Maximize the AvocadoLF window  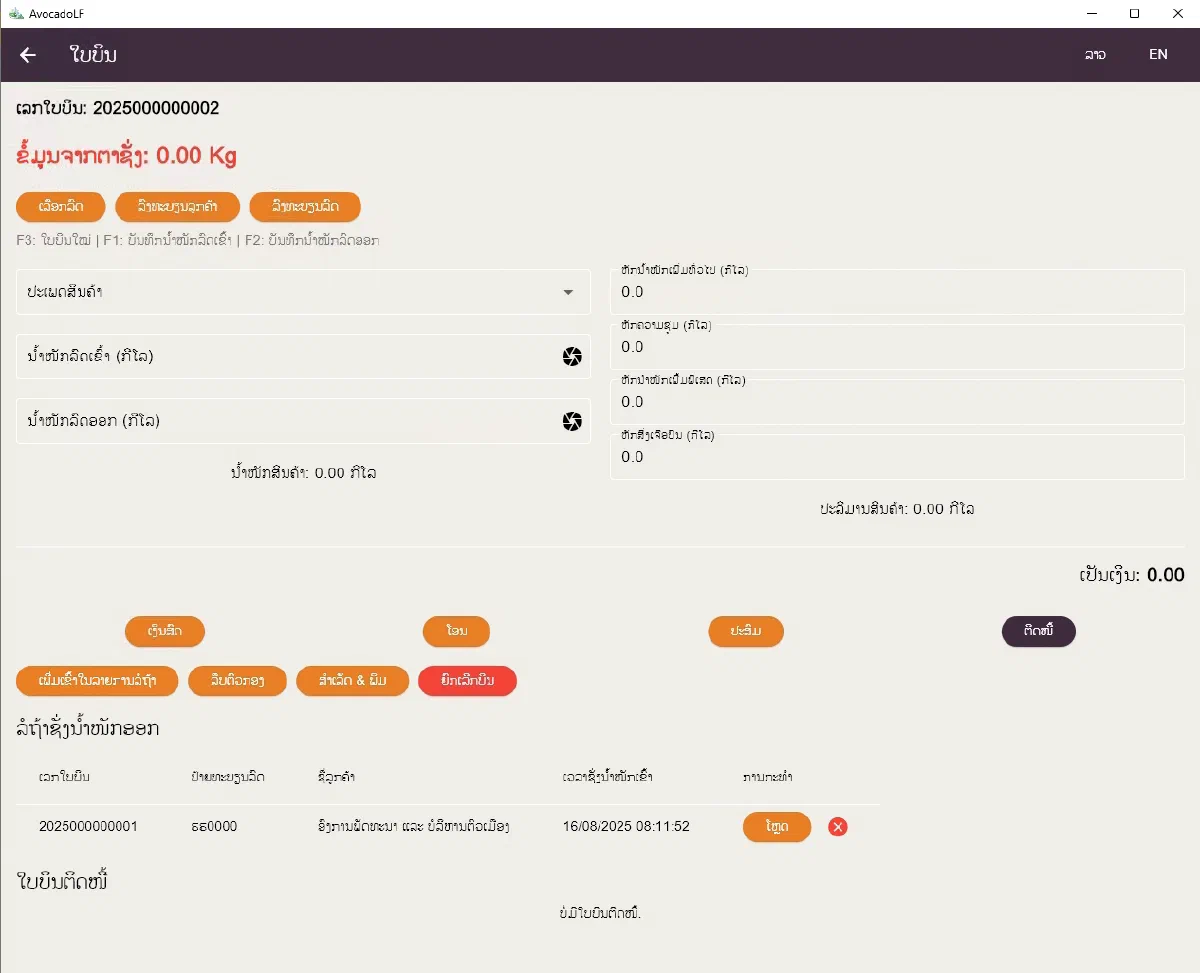pos(1134,13)
